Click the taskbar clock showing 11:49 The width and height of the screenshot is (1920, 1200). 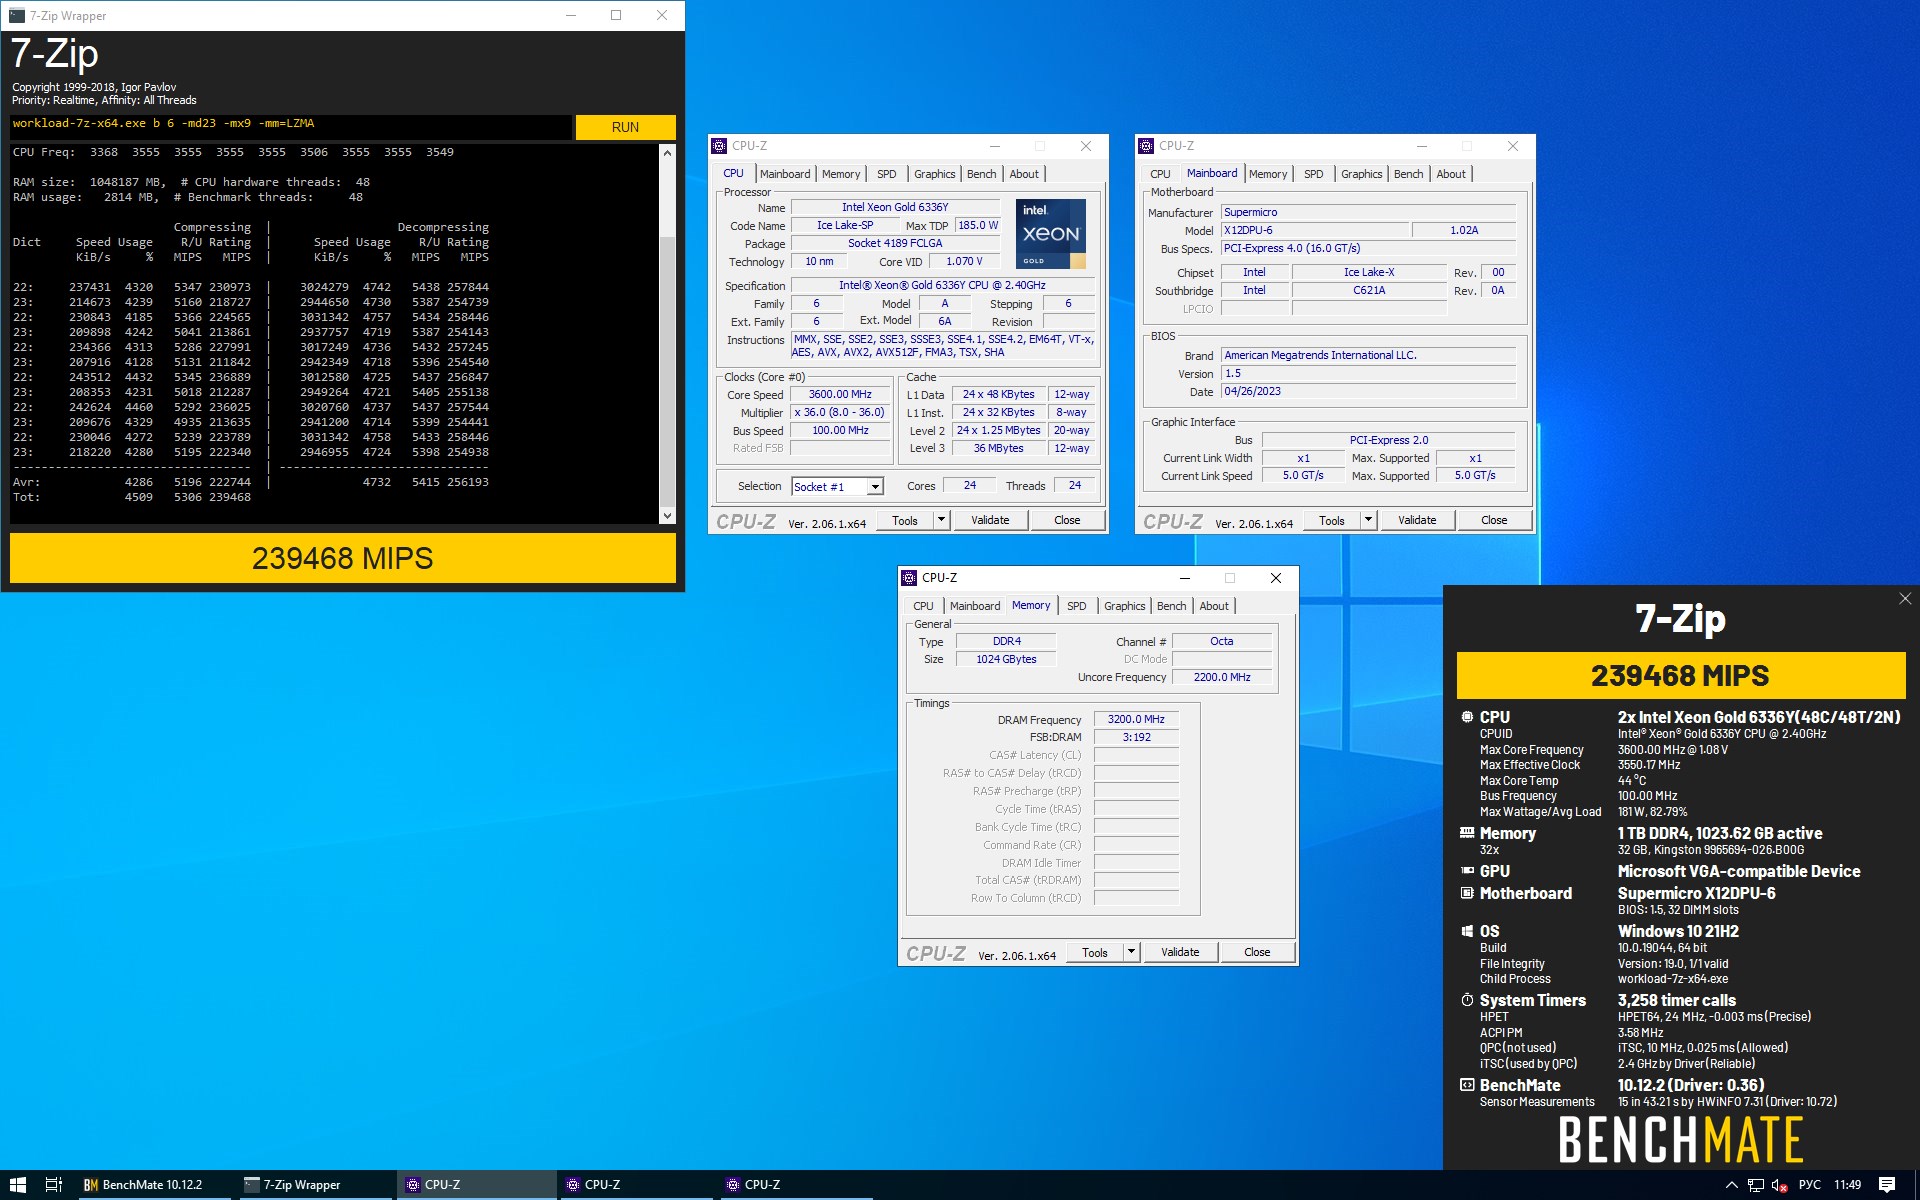click(x=1848, y=1185)
